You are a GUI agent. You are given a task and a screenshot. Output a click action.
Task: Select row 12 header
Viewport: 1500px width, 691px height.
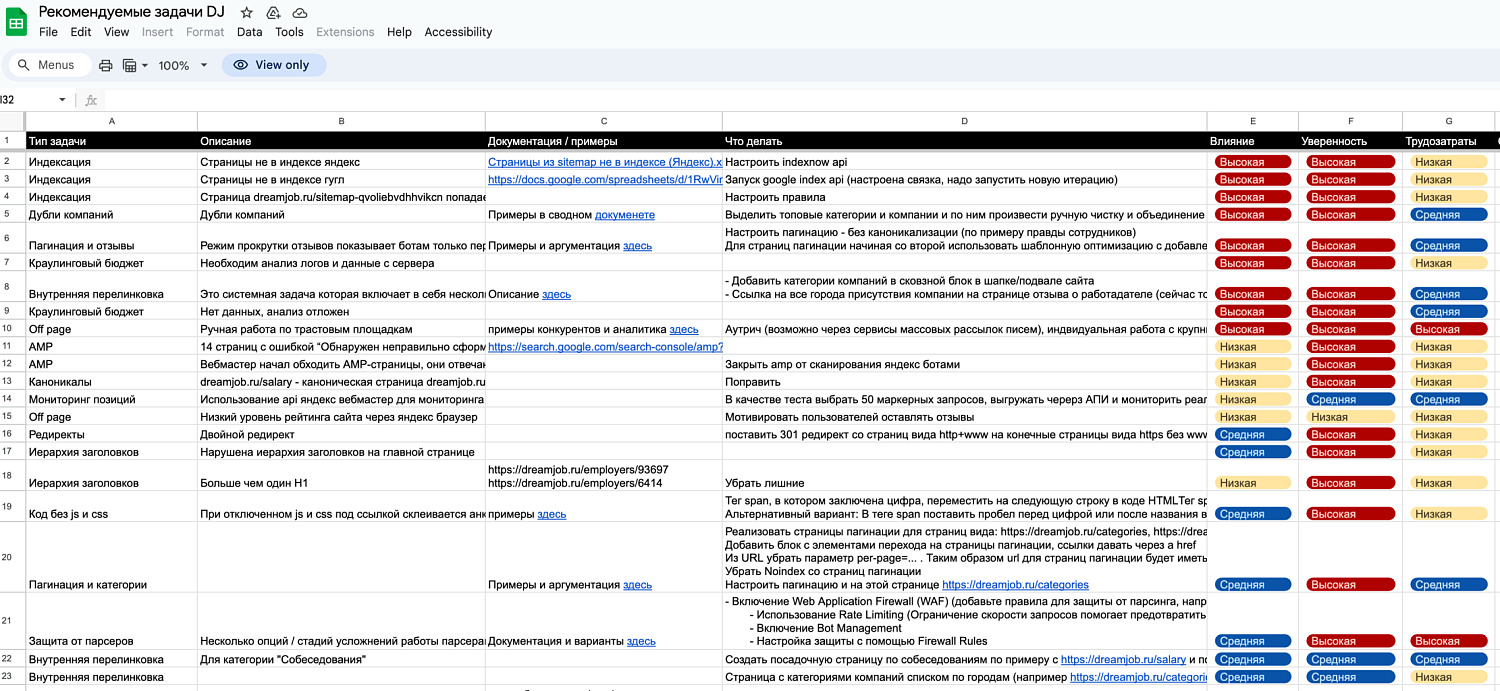point(12,364)
